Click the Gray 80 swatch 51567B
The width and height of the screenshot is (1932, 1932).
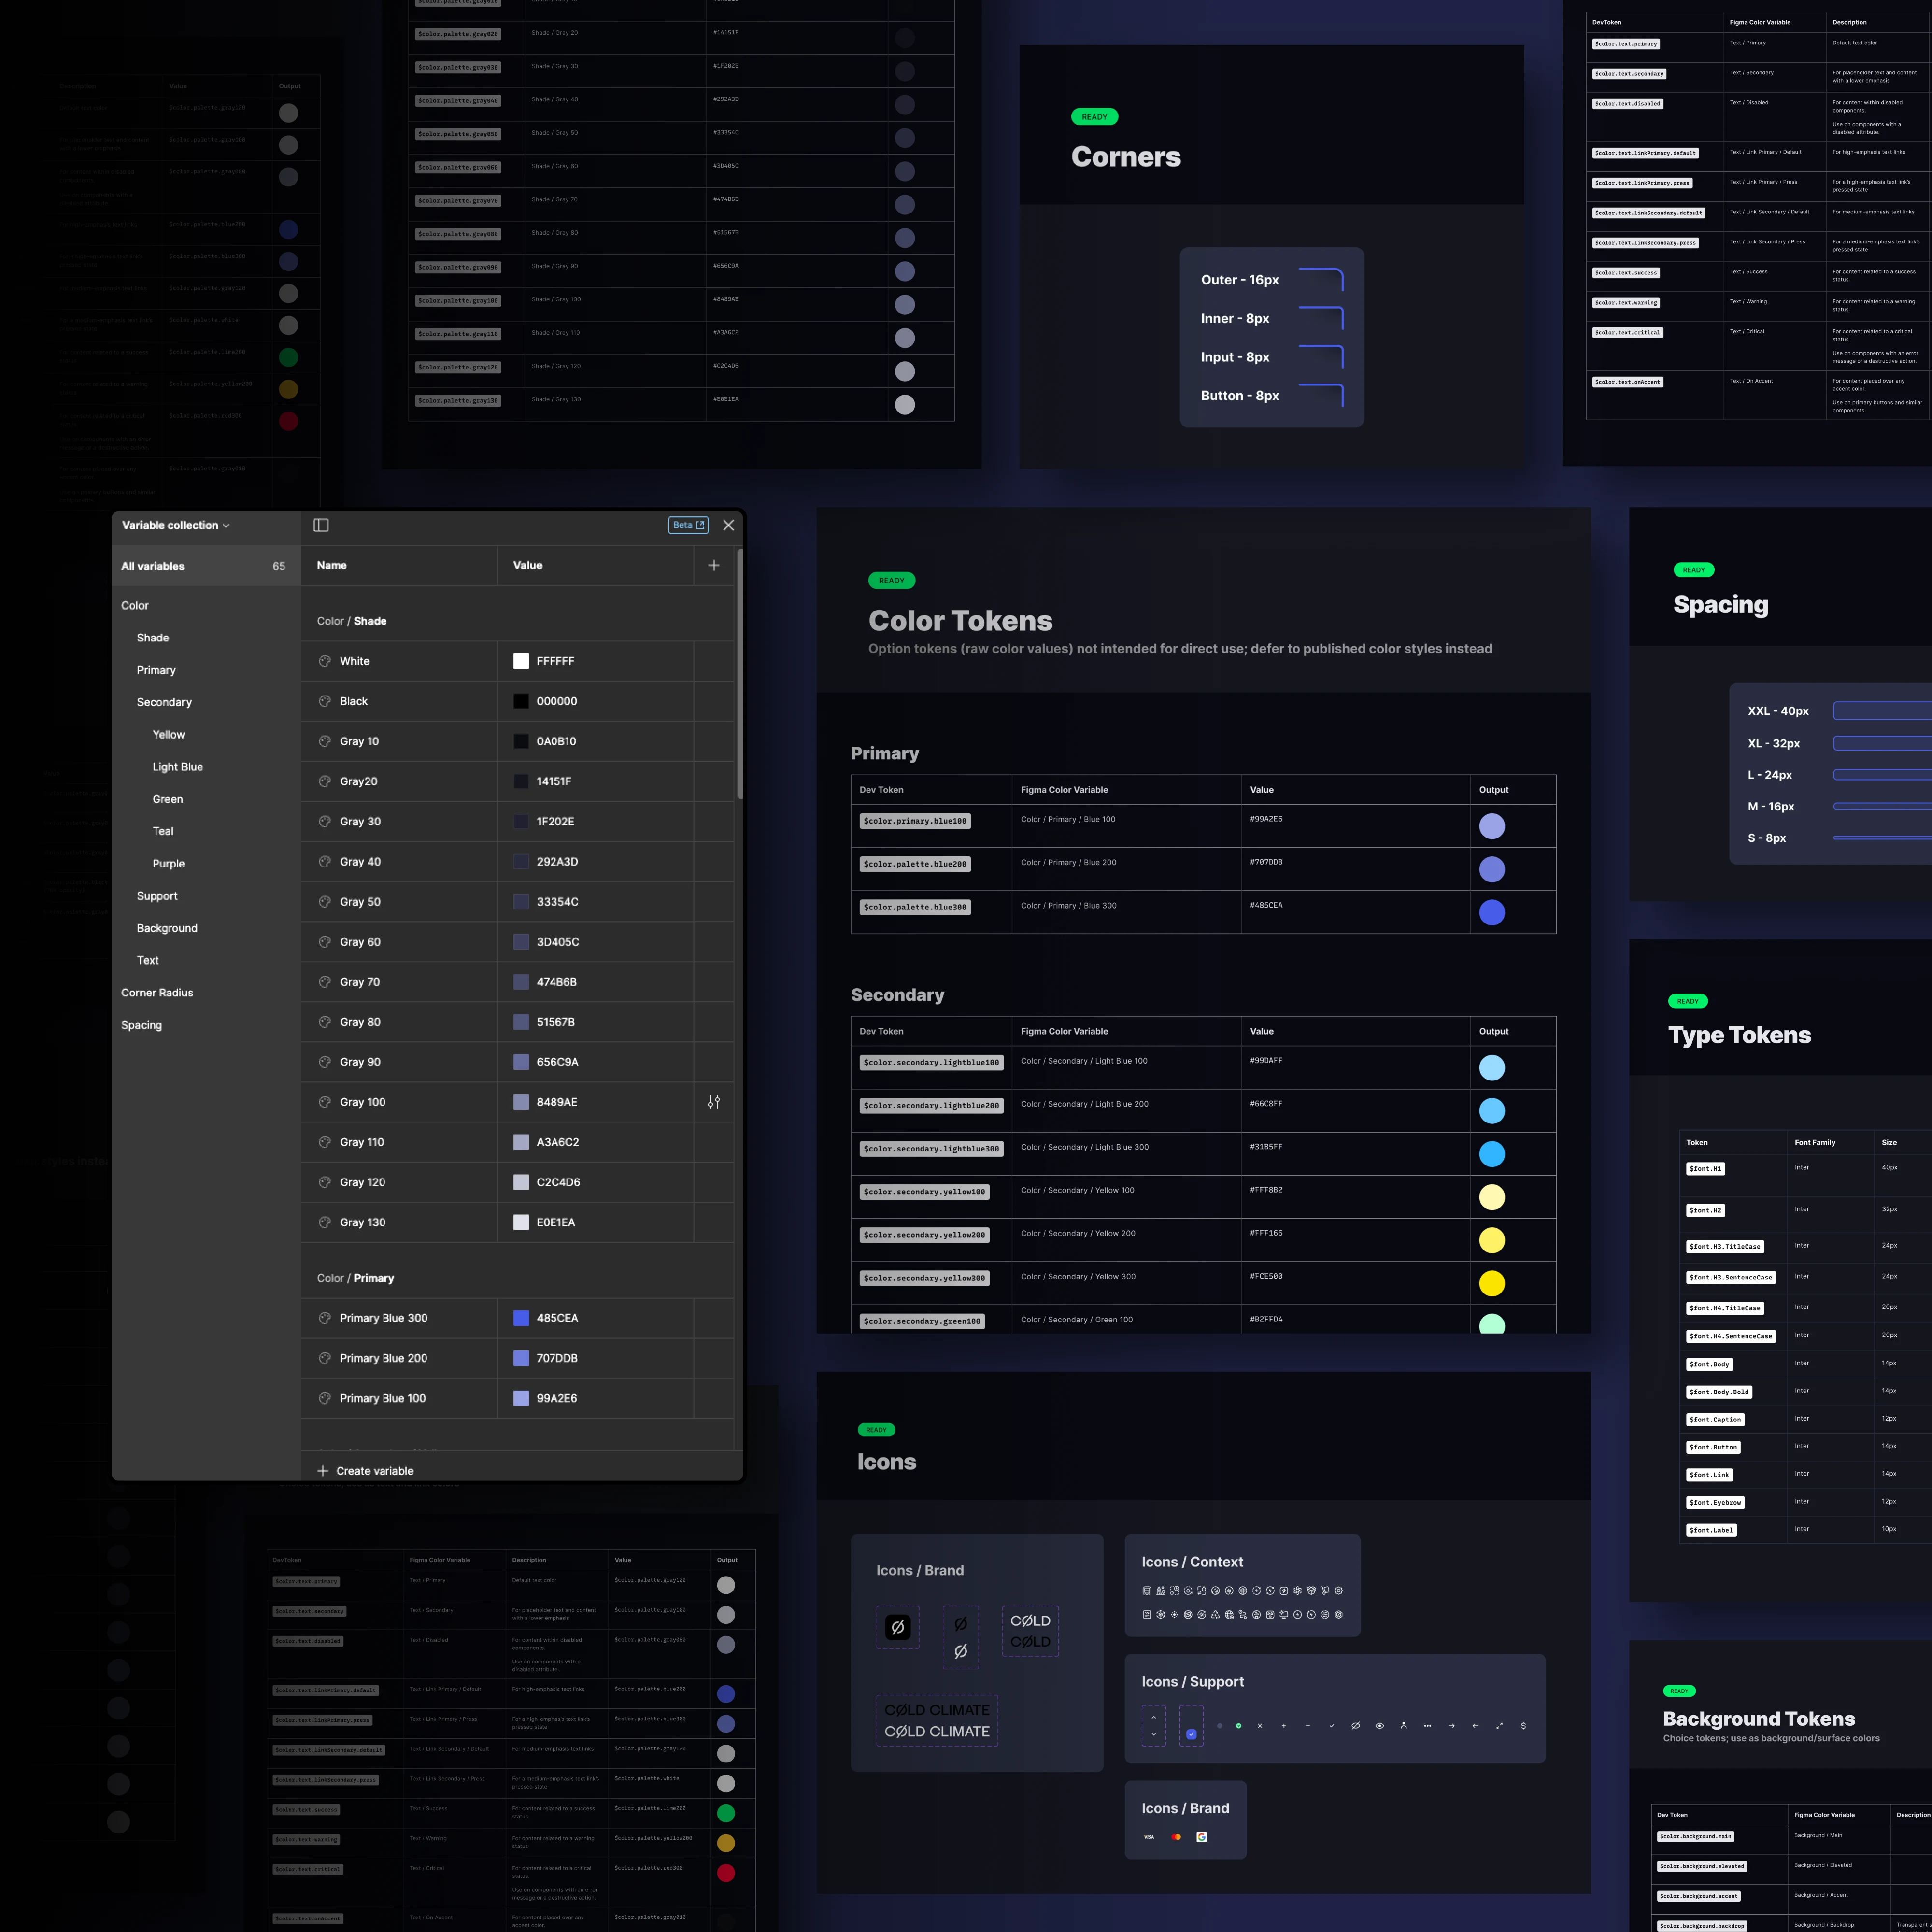point(521,1022)
